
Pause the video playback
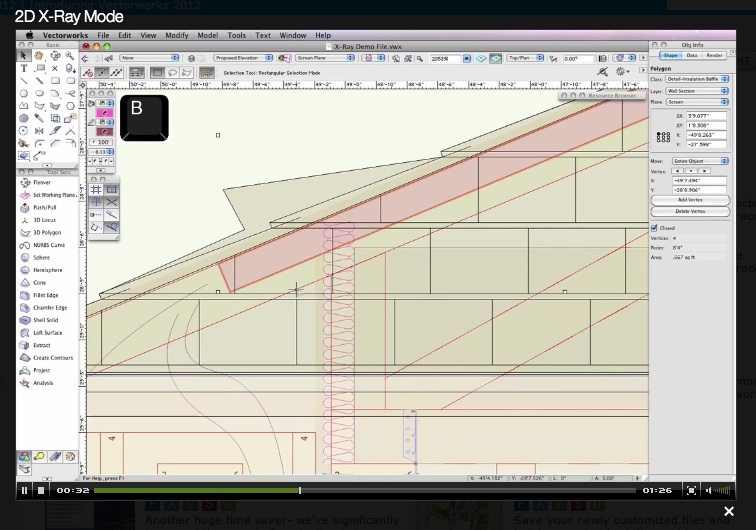click(24, 490)
